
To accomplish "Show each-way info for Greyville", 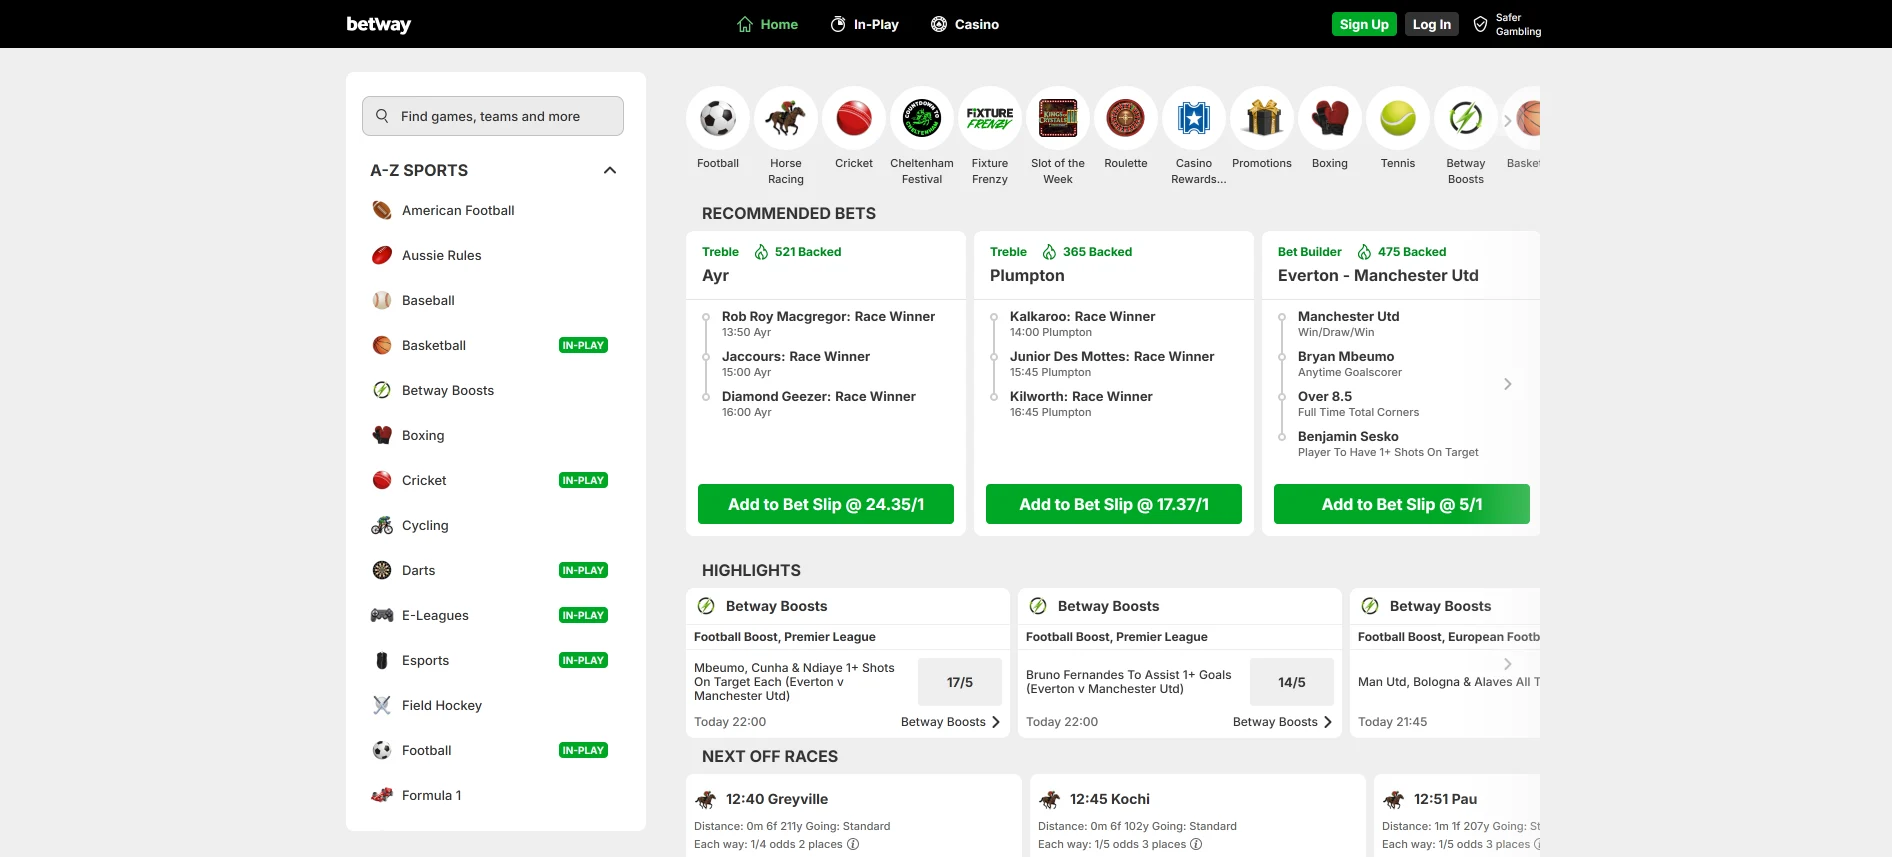I will (853, 844).
